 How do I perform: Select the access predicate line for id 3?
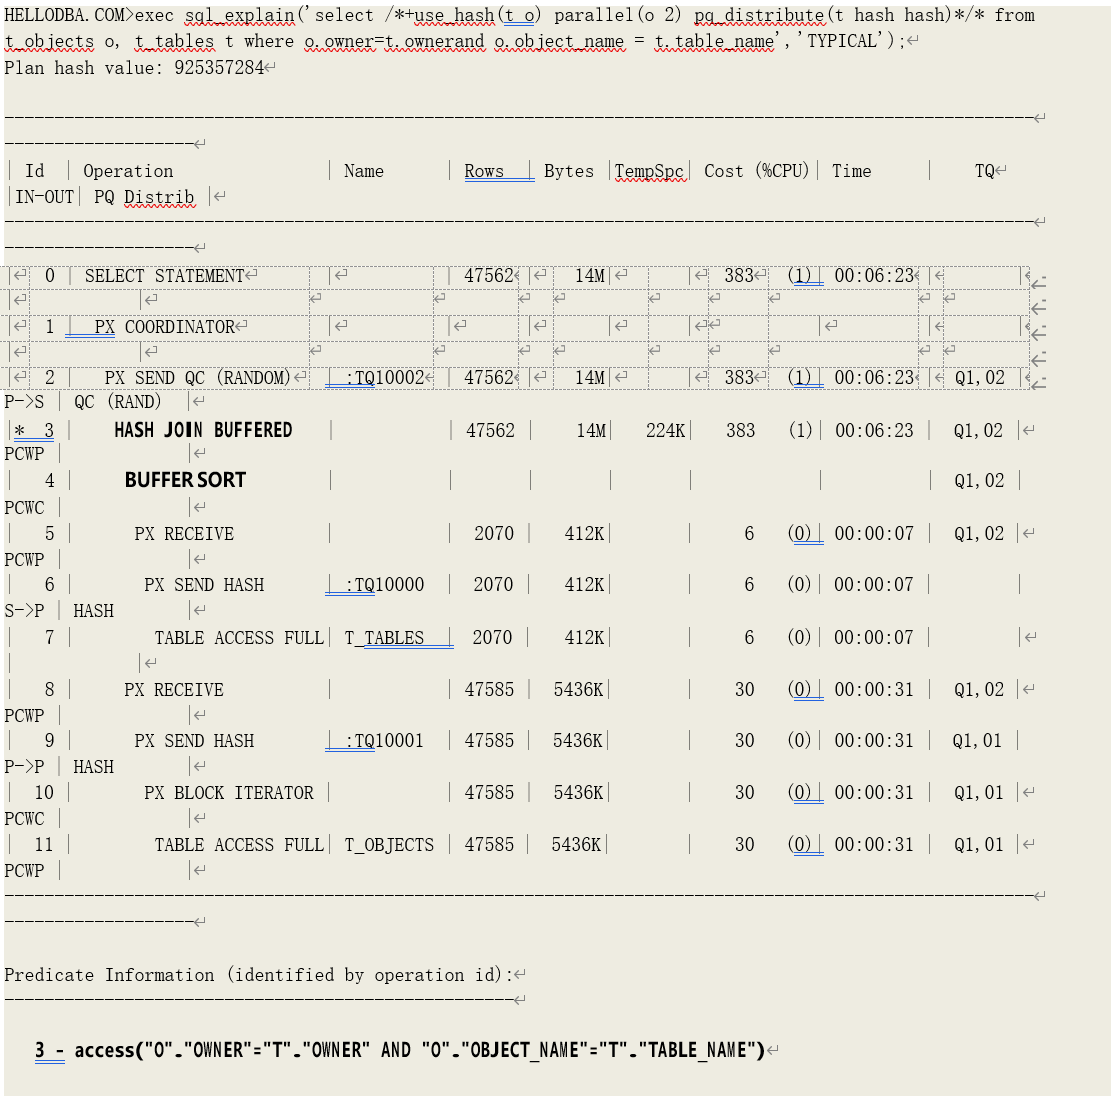(x=400, y=1050)
